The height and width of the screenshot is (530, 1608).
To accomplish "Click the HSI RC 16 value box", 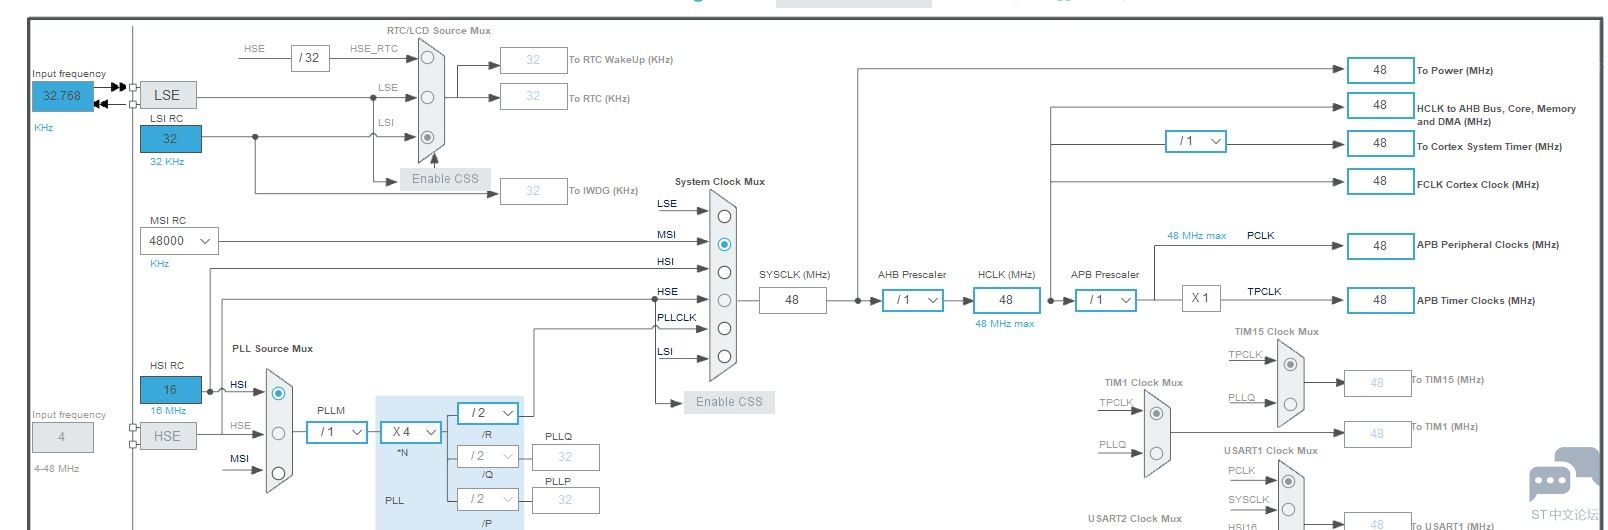I will click(x=170, y=390).
